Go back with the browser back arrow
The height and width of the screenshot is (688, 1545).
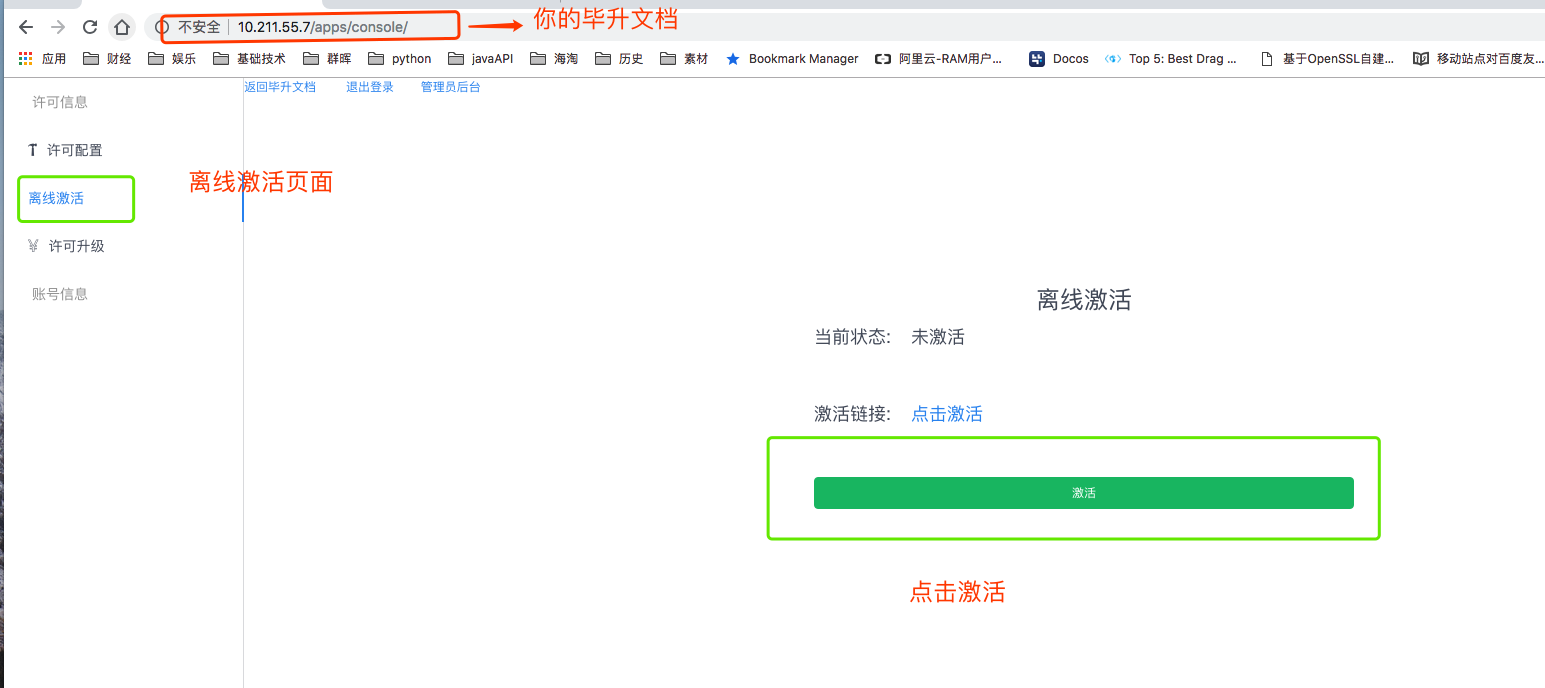click(26, 27)
